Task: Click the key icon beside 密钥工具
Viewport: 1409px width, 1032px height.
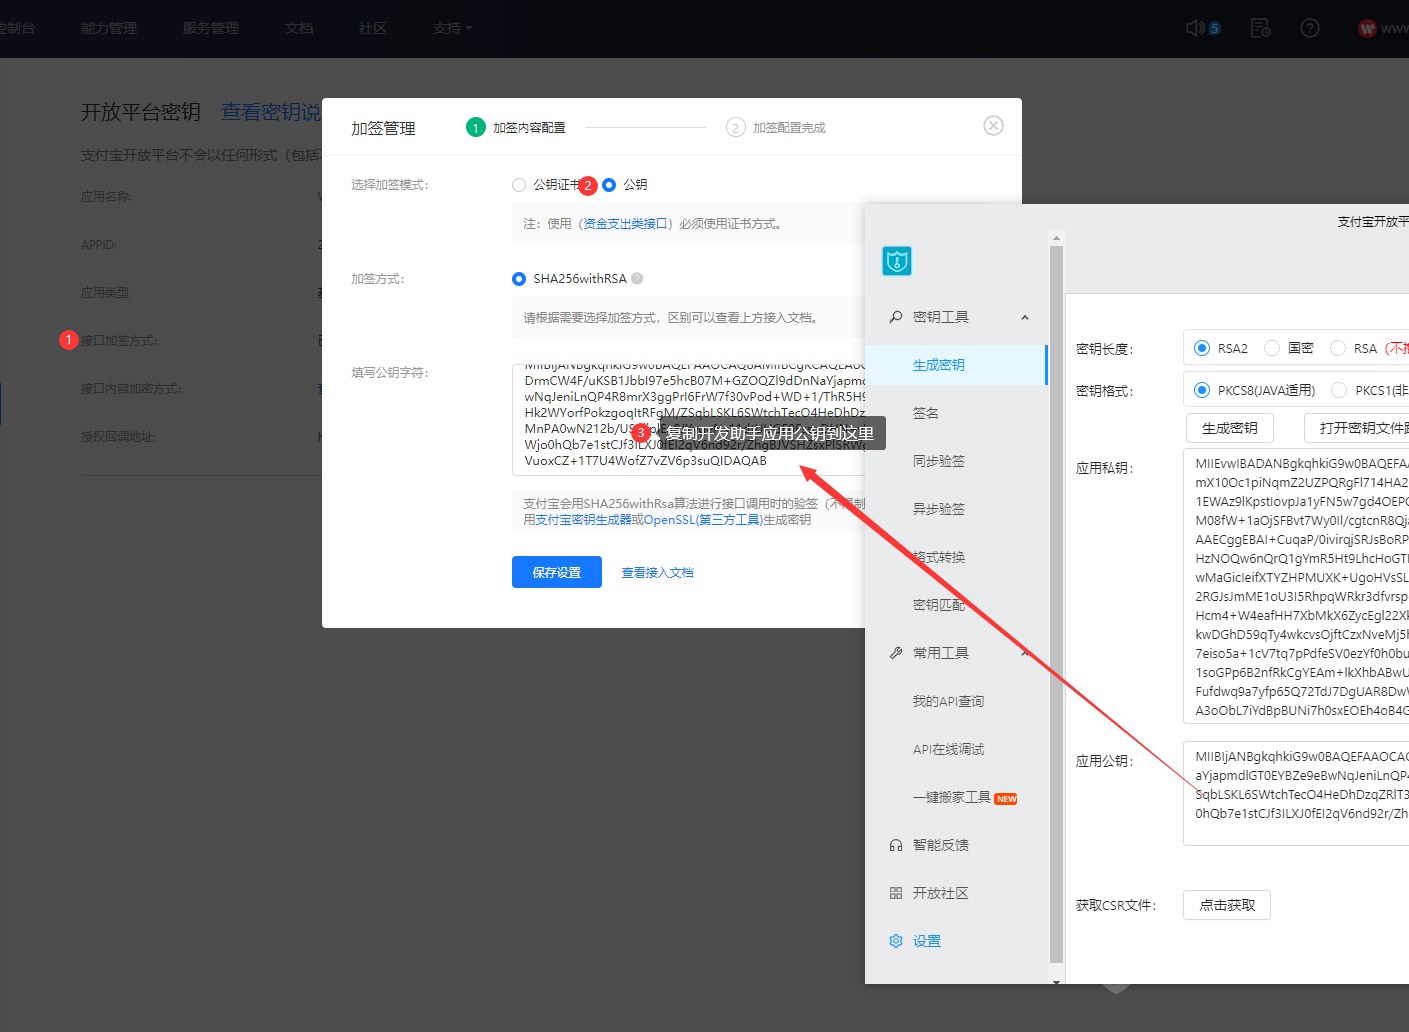Action: [896, 317]
